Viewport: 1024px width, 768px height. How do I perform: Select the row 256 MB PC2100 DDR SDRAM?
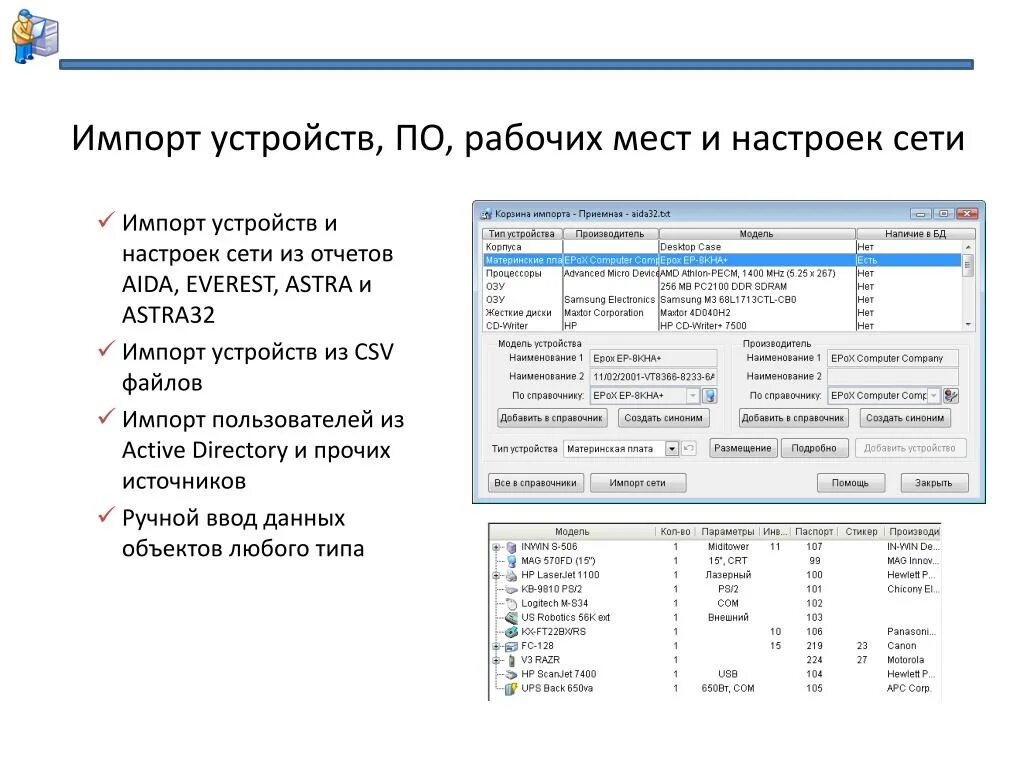722,286
